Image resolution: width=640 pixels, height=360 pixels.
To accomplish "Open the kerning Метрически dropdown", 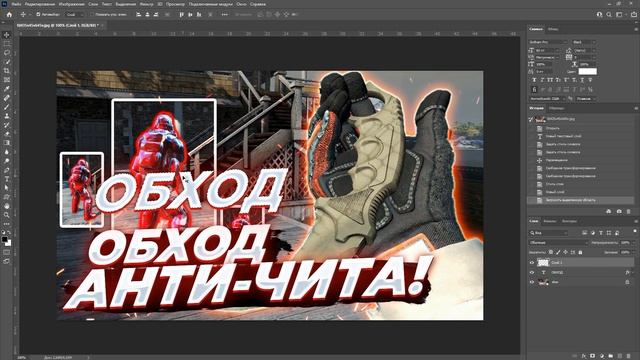I will pos(547,58).
